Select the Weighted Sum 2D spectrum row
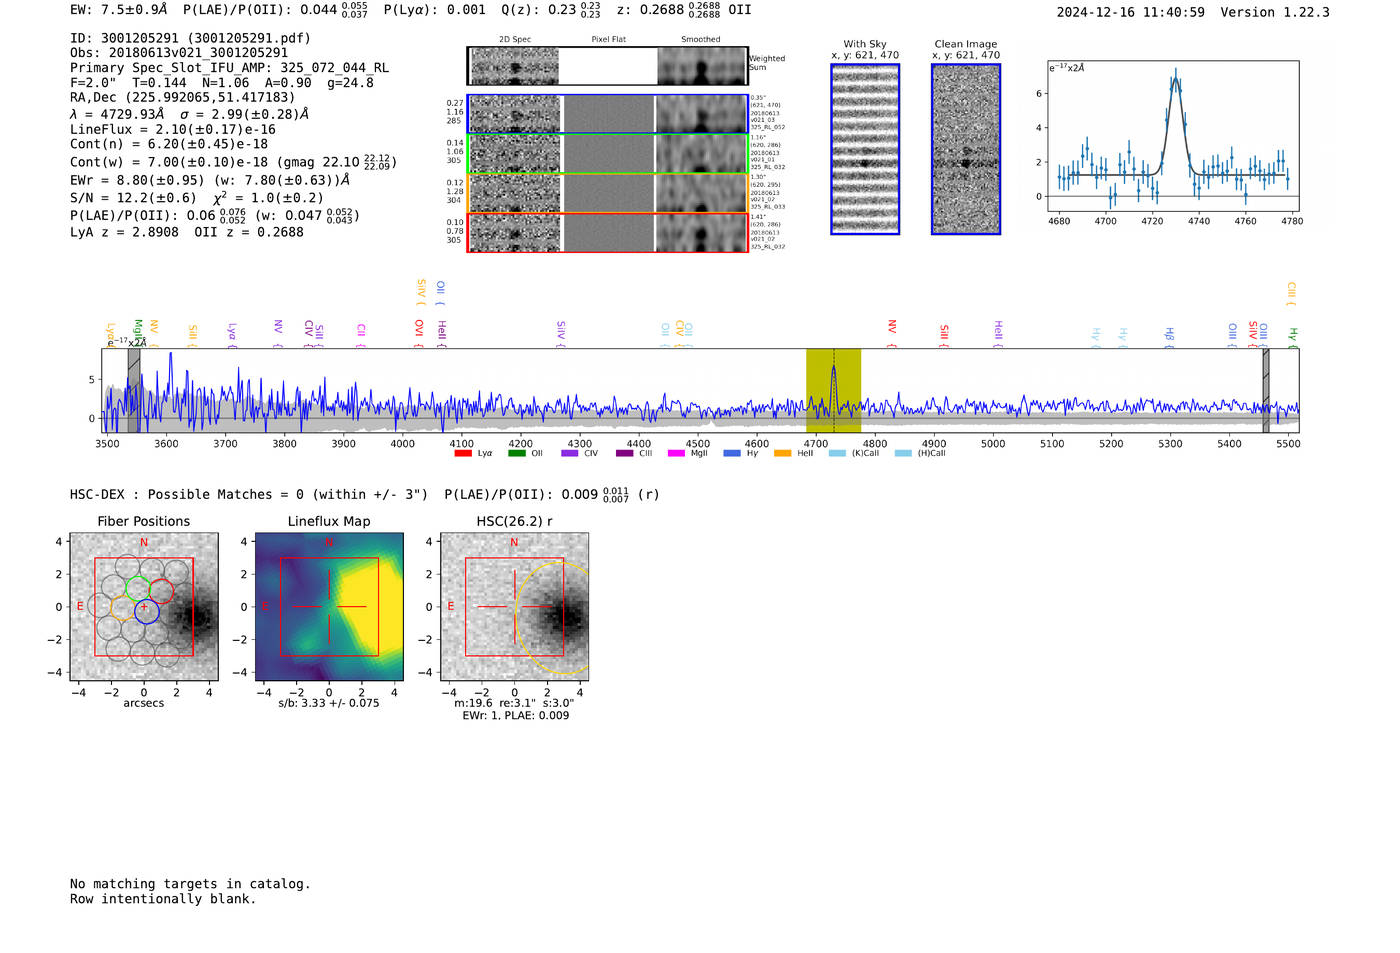The image size is (1400, 953). point(608,66)
